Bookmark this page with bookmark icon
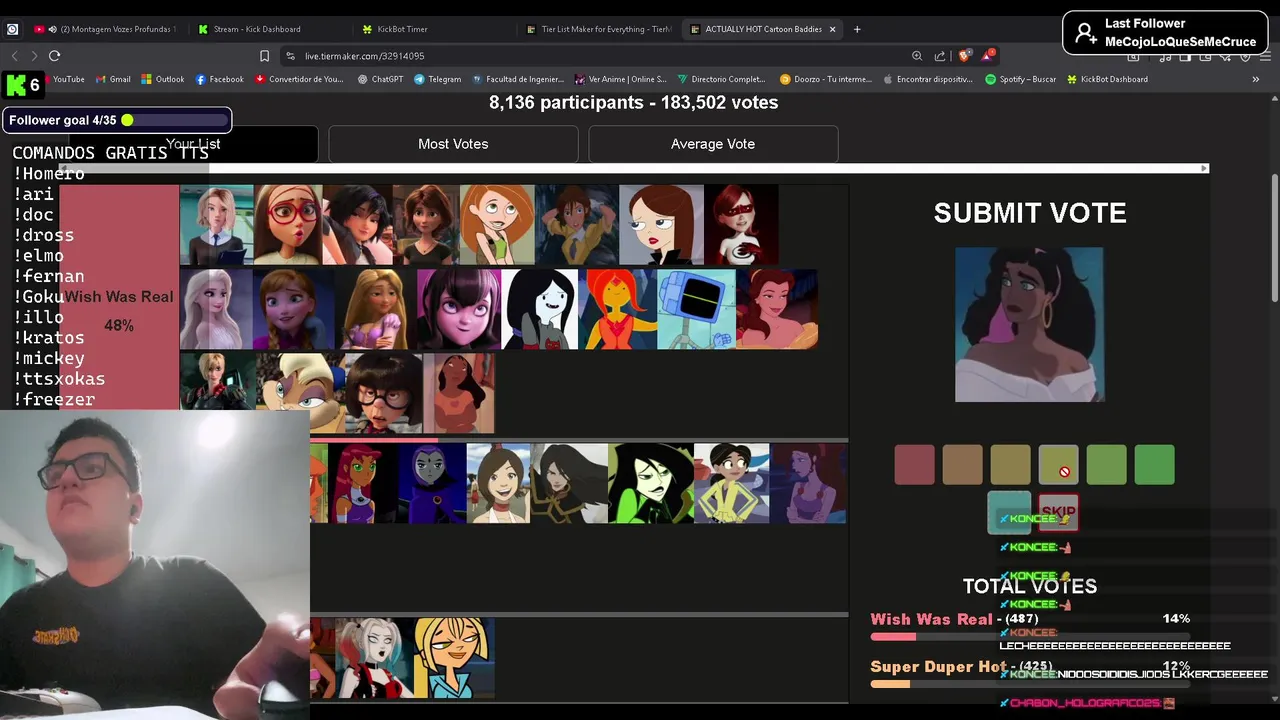 pos(264,56)
